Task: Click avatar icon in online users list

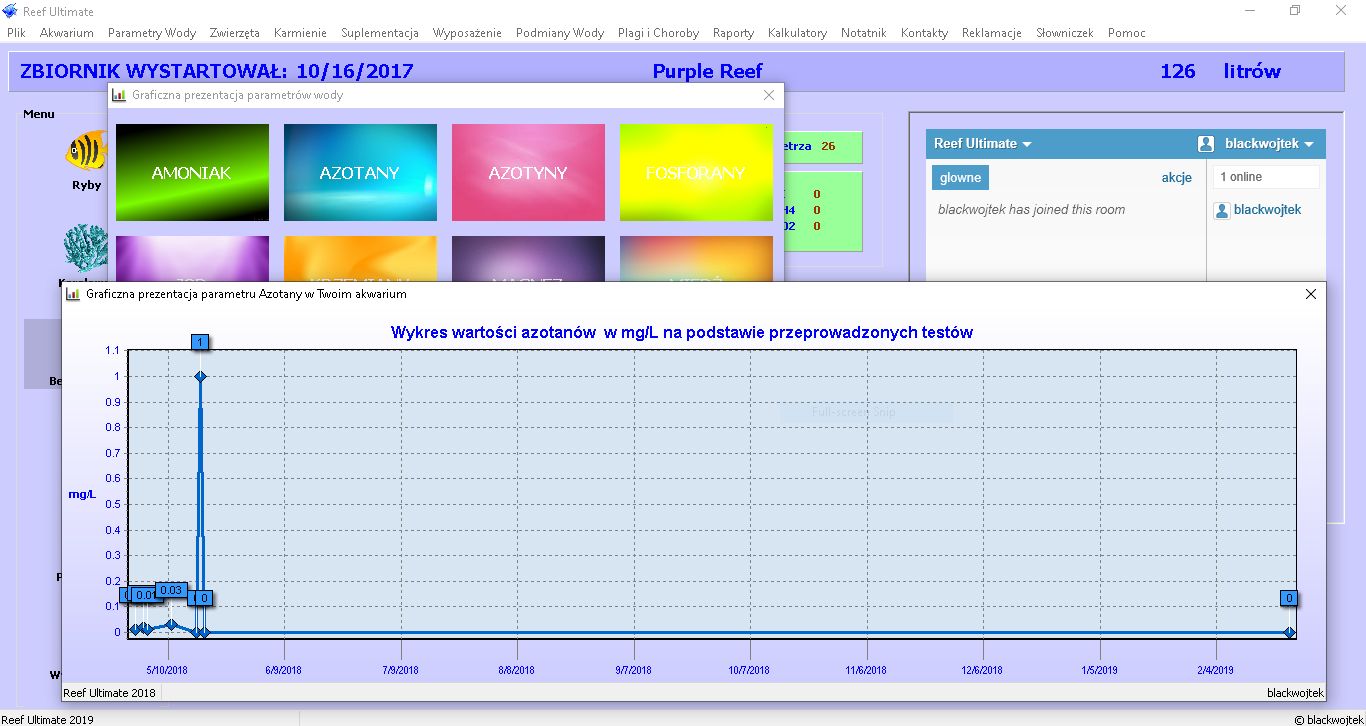Action: point(1221,210)
